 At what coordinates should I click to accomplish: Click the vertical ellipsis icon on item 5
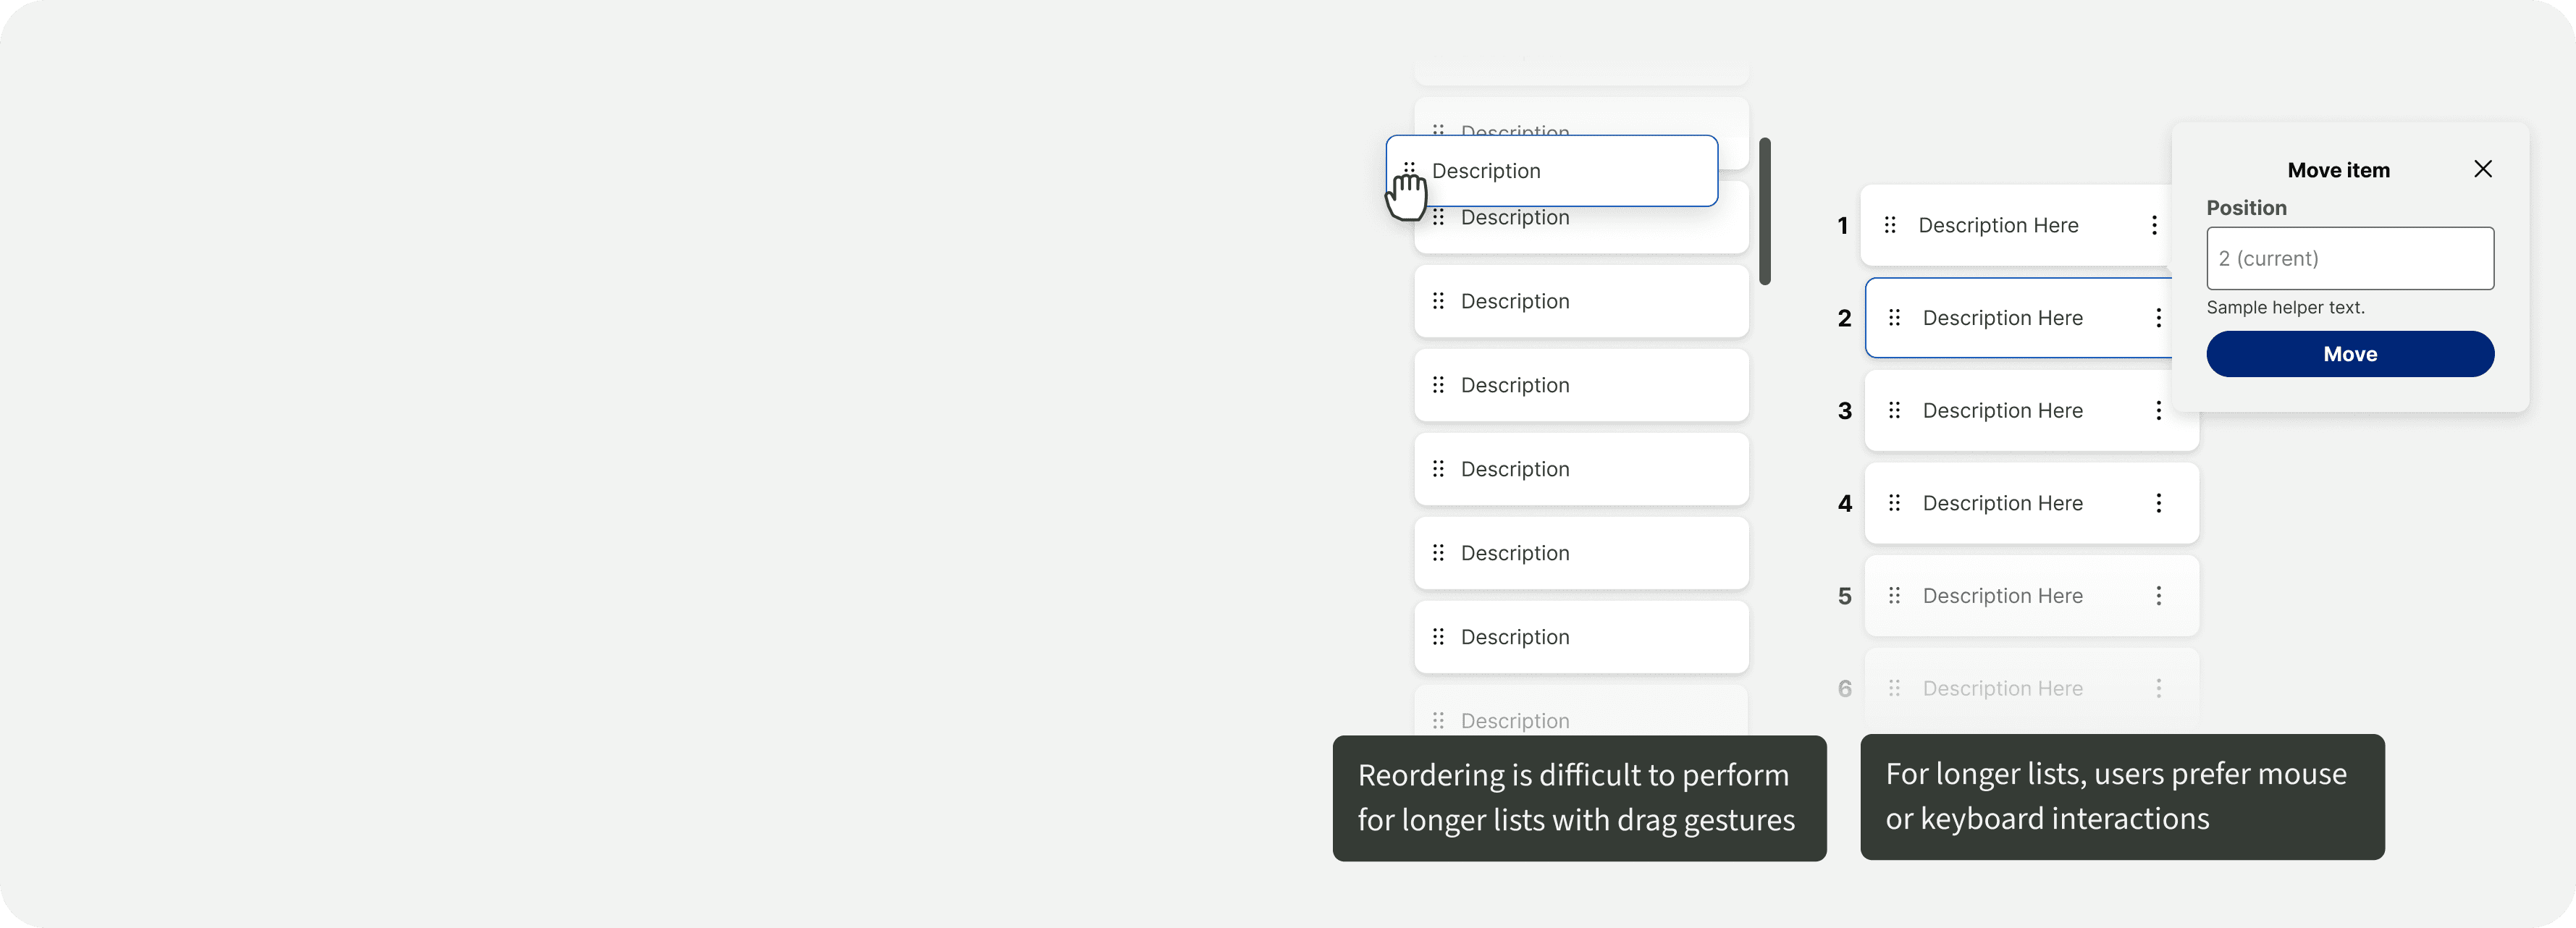[2158, 596]
